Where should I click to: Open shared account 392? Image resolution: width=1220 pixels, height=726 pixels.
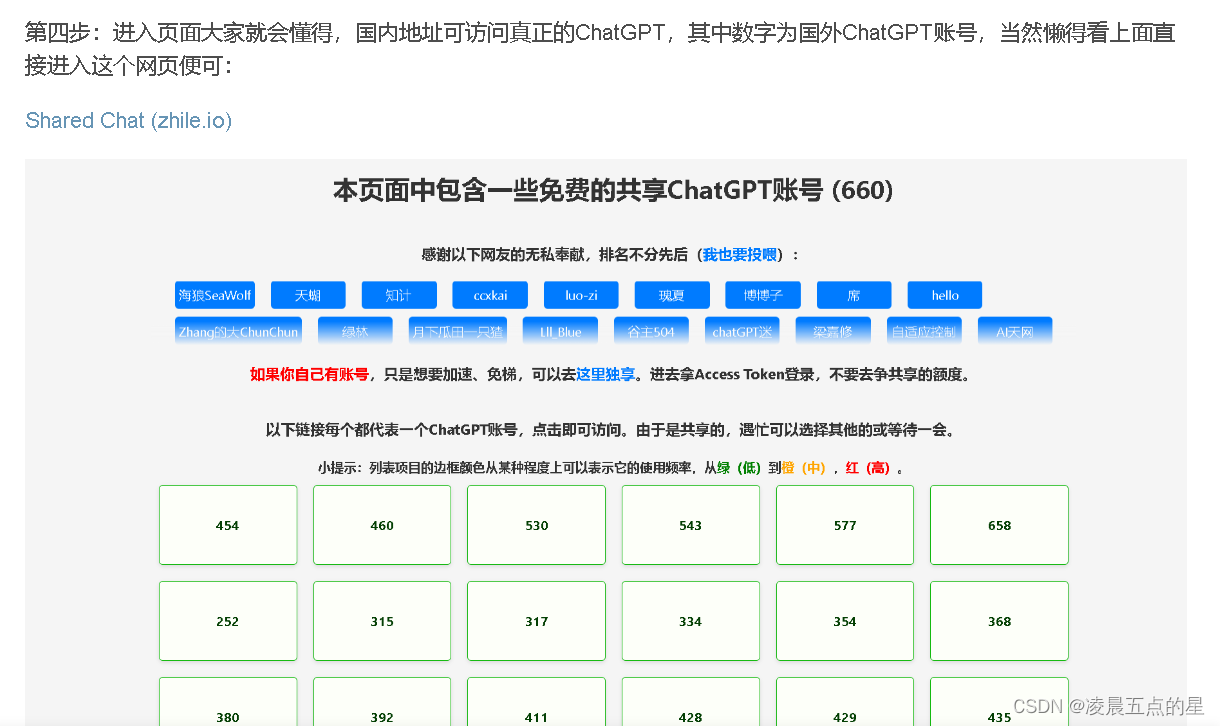coord(382,702)
